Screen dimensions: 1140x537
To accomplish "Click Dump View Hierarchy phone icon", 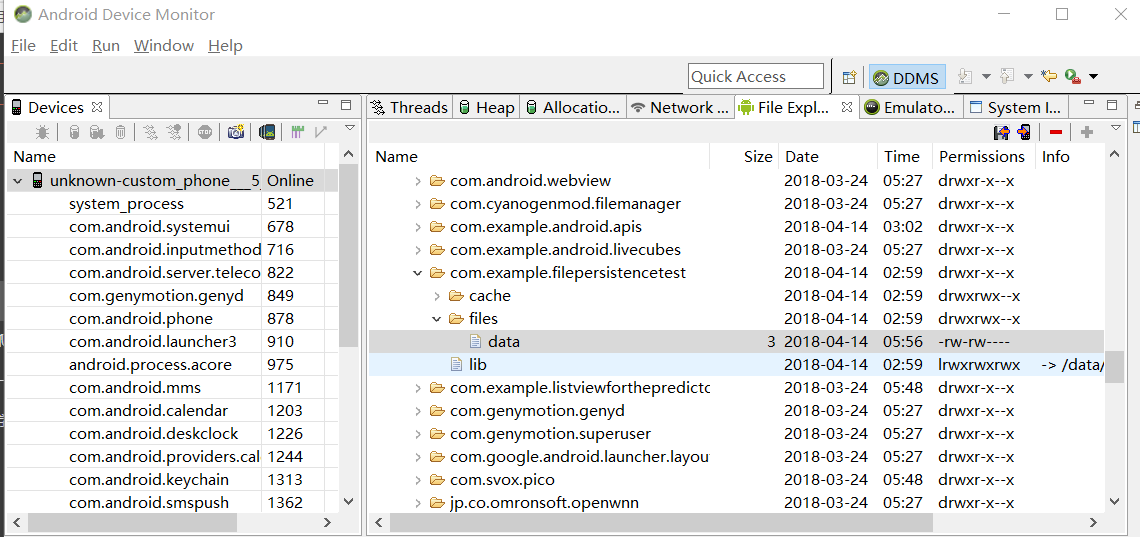I will pos(267,132).
